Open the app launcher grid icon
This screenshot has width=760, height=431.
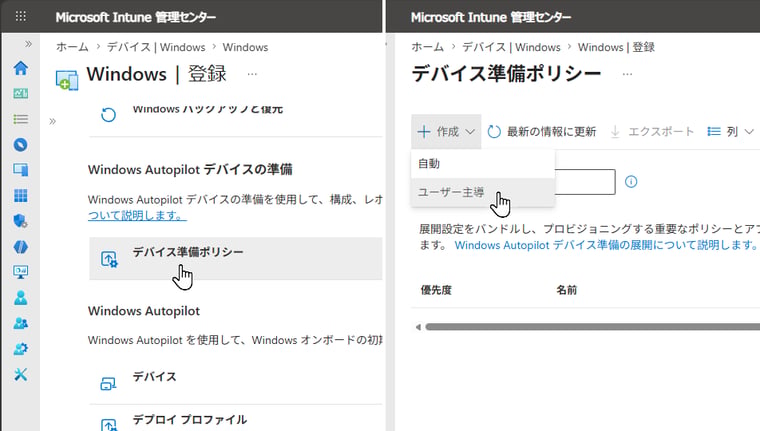[x=20, y=16]
